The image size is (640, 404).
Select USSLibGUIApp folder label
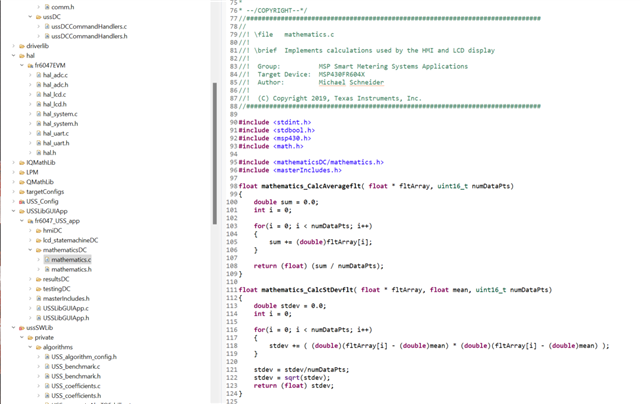coord(47,211)
